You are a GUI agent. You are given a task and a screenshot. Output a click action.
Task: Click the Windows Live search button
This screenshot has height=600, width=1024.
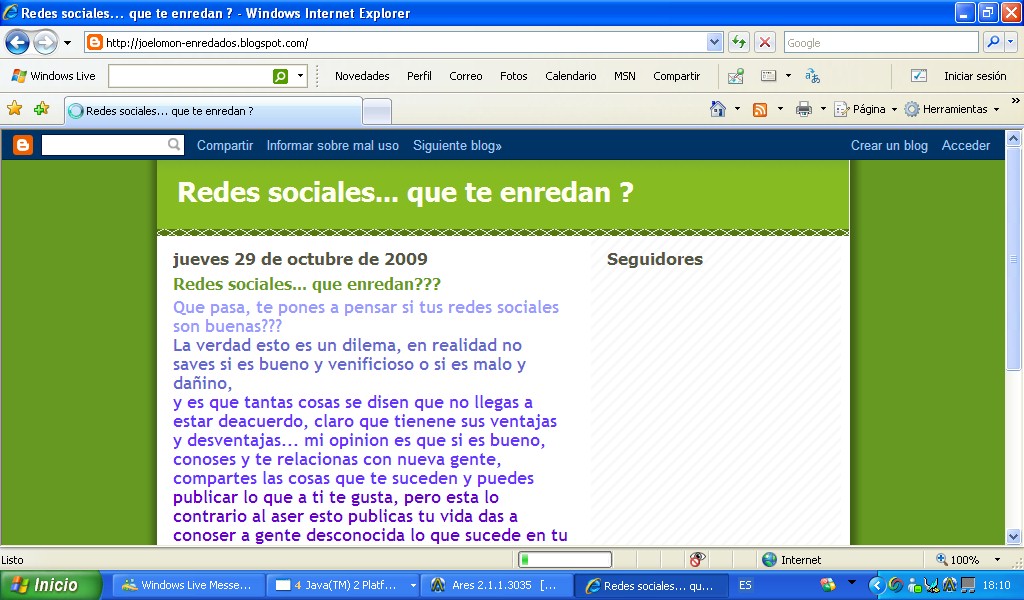pyautogui.click(x=281, y=76)
